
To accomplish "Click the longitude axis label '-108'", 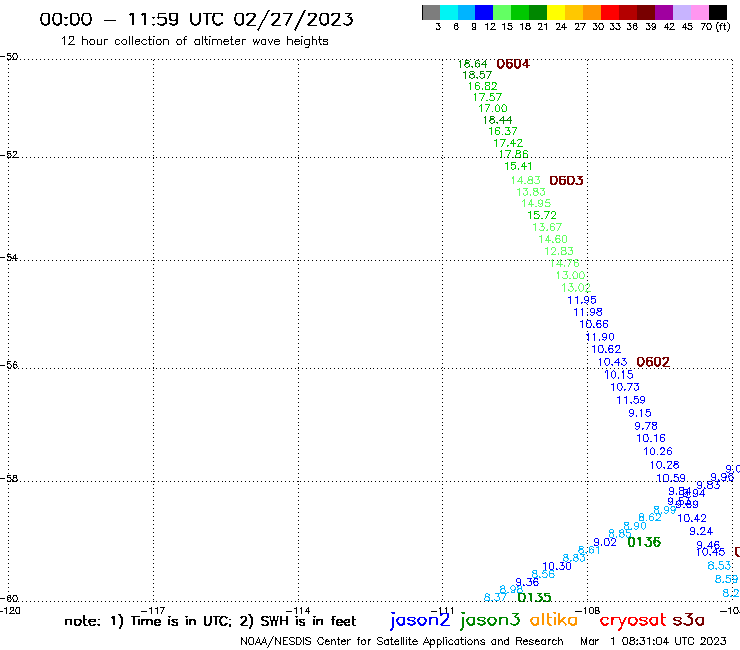I will (x=588, y=610).
